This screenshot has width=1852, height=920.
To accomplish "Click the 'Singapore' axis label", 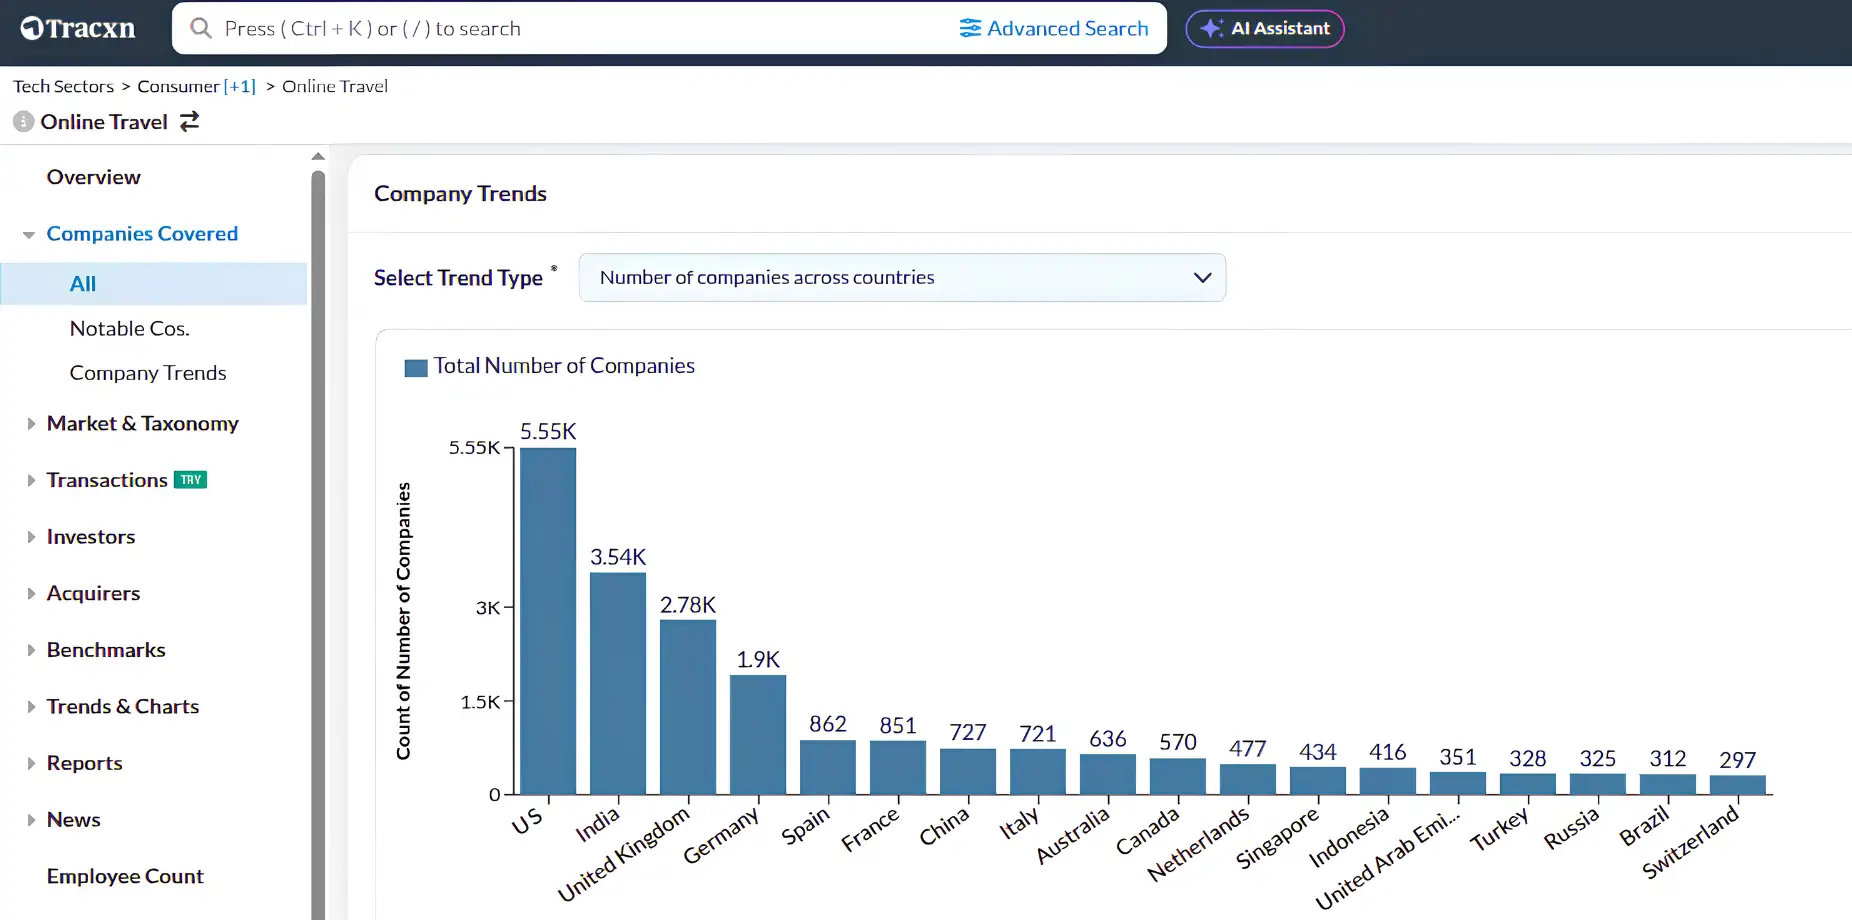I will tap(1277, 838).
